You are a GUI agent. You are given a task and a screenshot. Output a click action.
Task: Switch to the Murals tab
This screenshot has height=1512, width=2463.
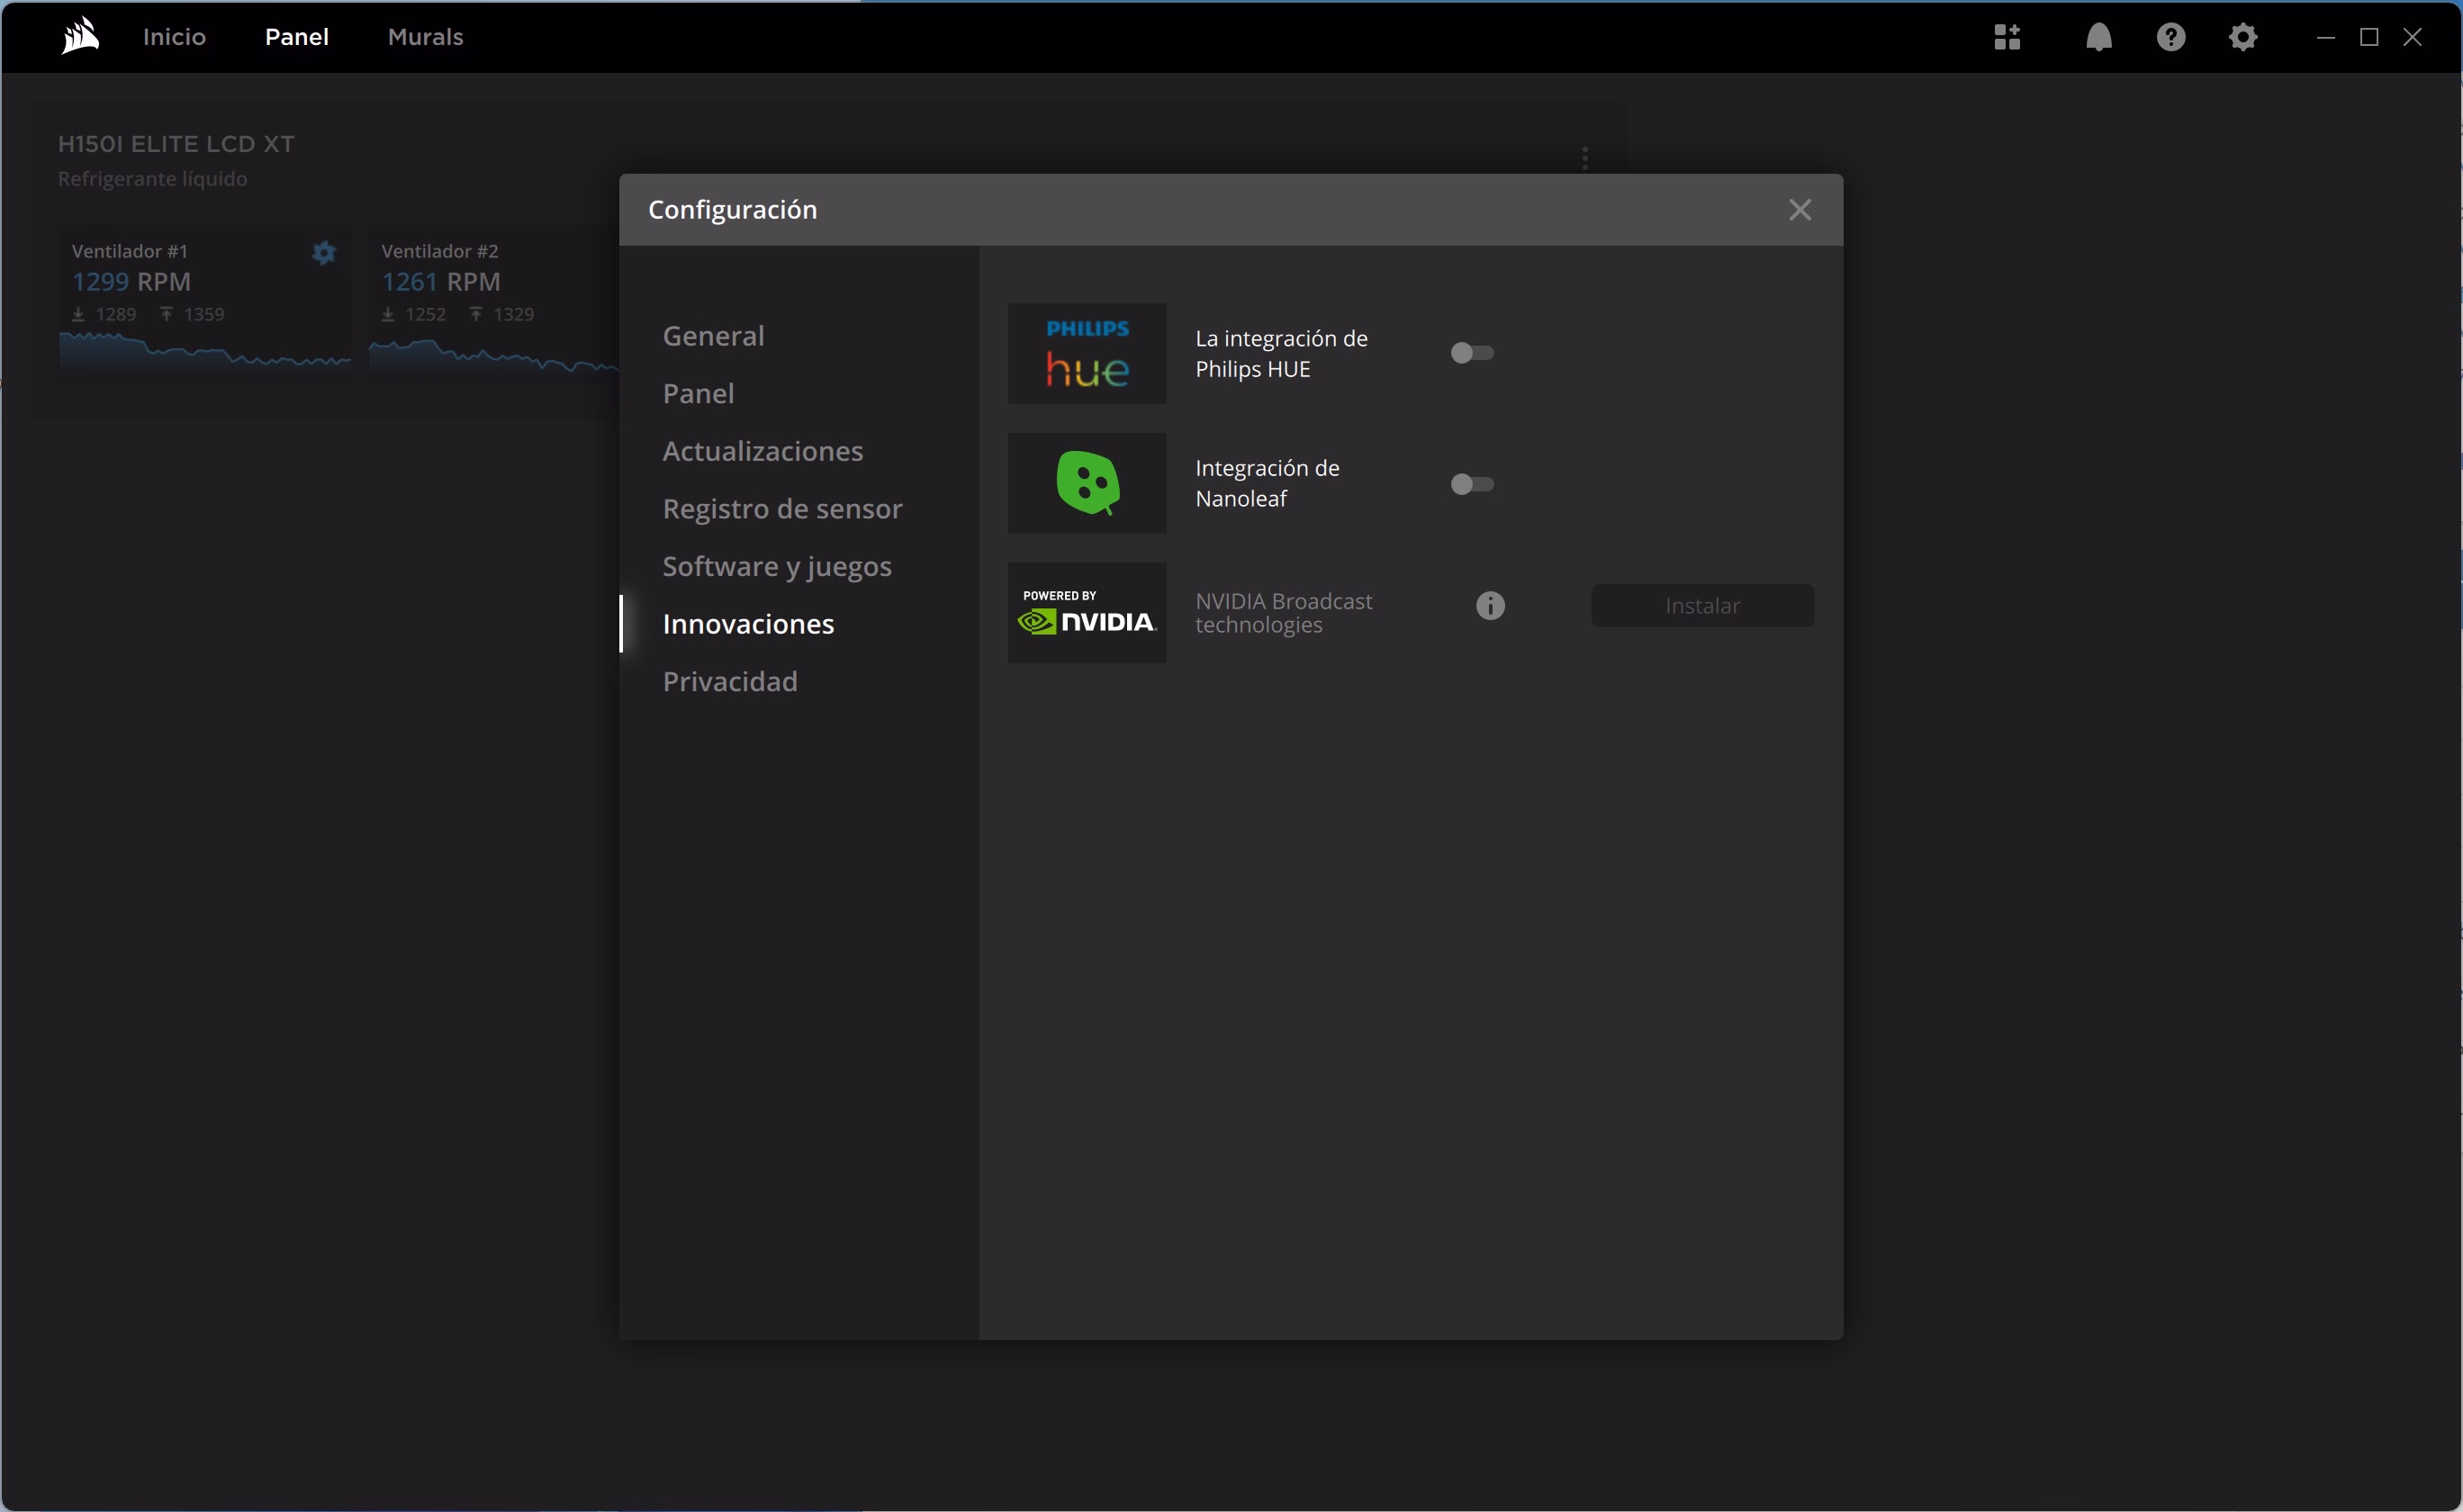pos(425,37)
